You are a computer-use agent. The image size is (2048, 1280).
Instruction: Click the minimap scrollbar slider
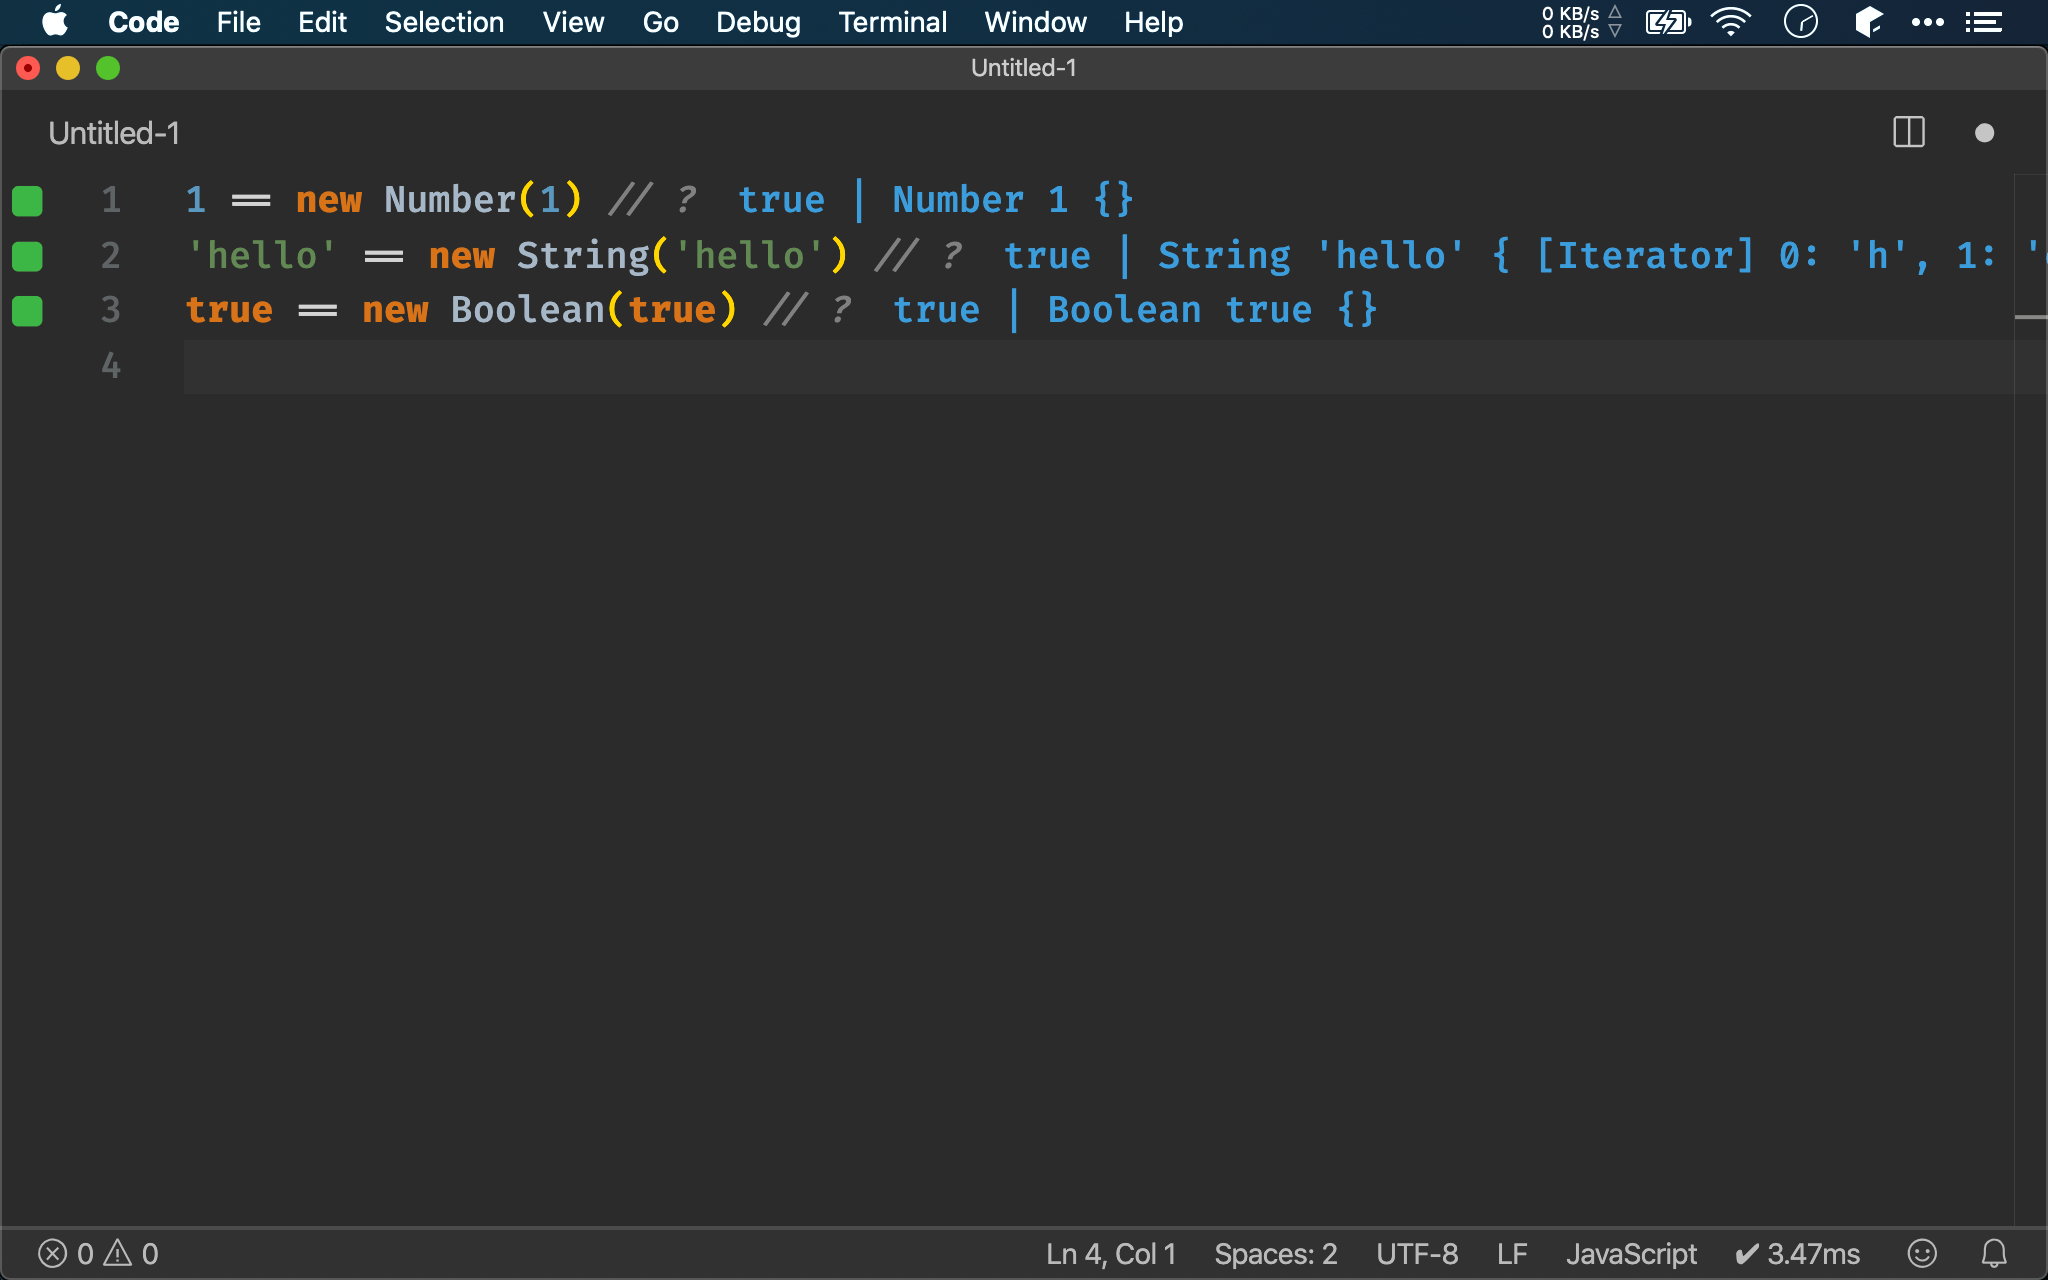coord(2030,317)
